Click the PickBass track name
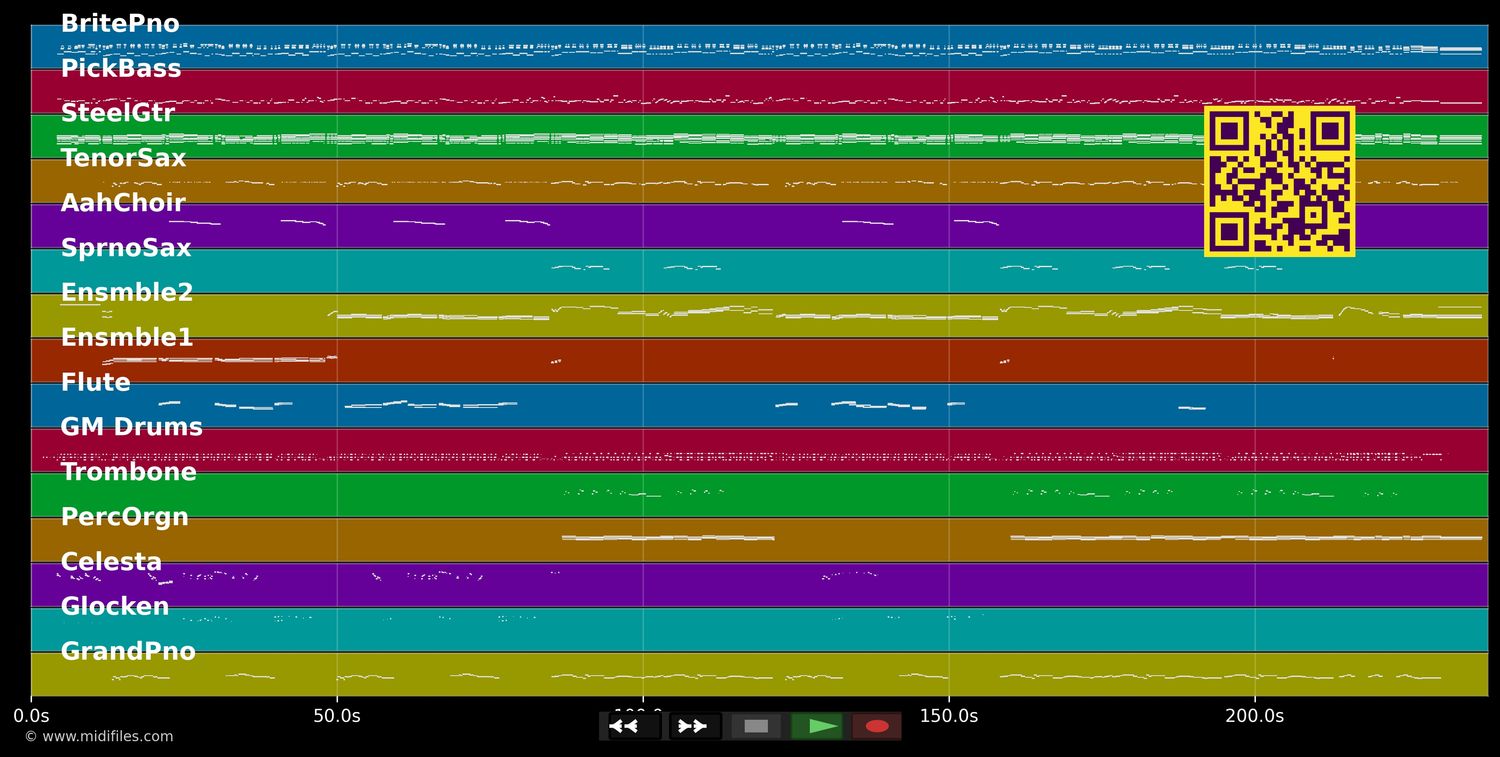The height and width of the screenshot is (757, 1500). click(120, 68)
